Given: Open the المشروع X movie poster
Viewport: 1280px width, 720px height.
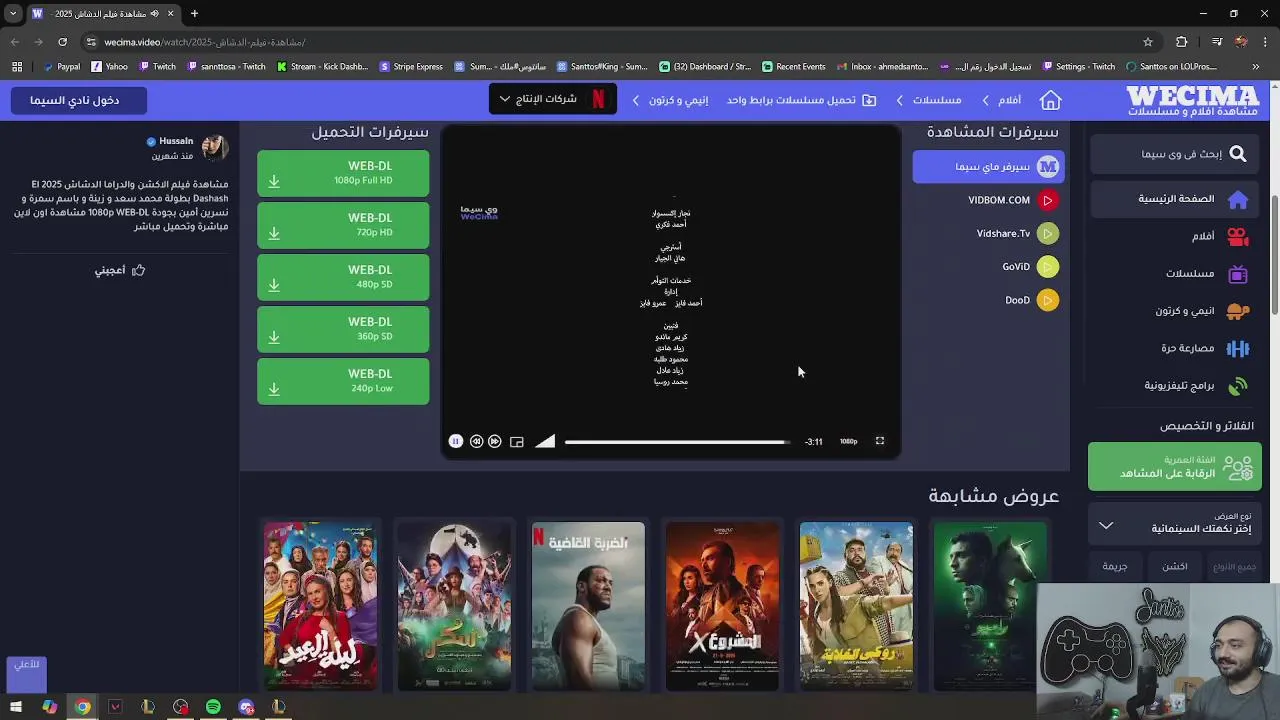Looking at the screenshot, I should 722,606.
